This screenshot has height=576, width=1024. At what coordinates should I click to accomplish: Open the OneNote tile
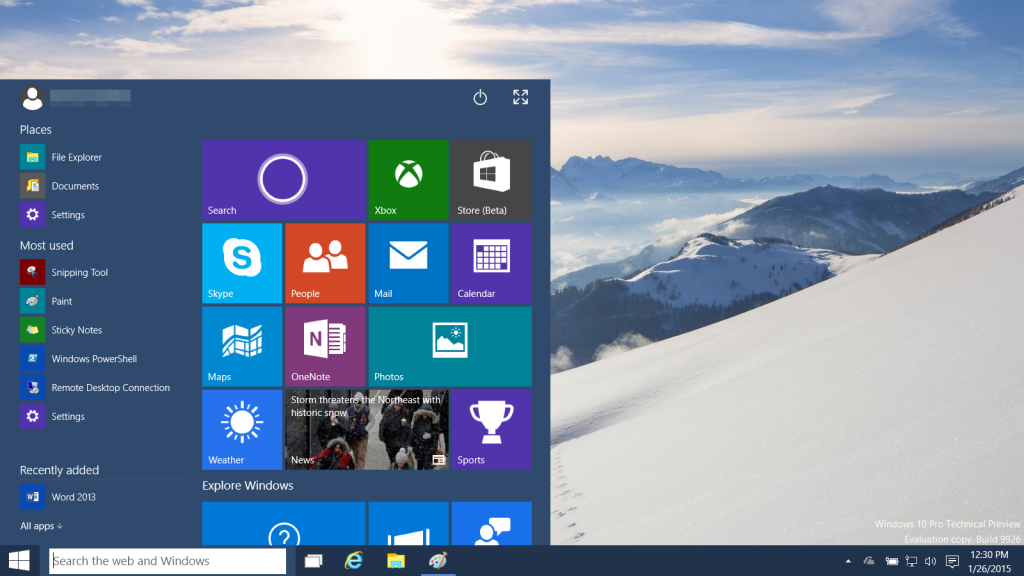click(x=325, y=346)
